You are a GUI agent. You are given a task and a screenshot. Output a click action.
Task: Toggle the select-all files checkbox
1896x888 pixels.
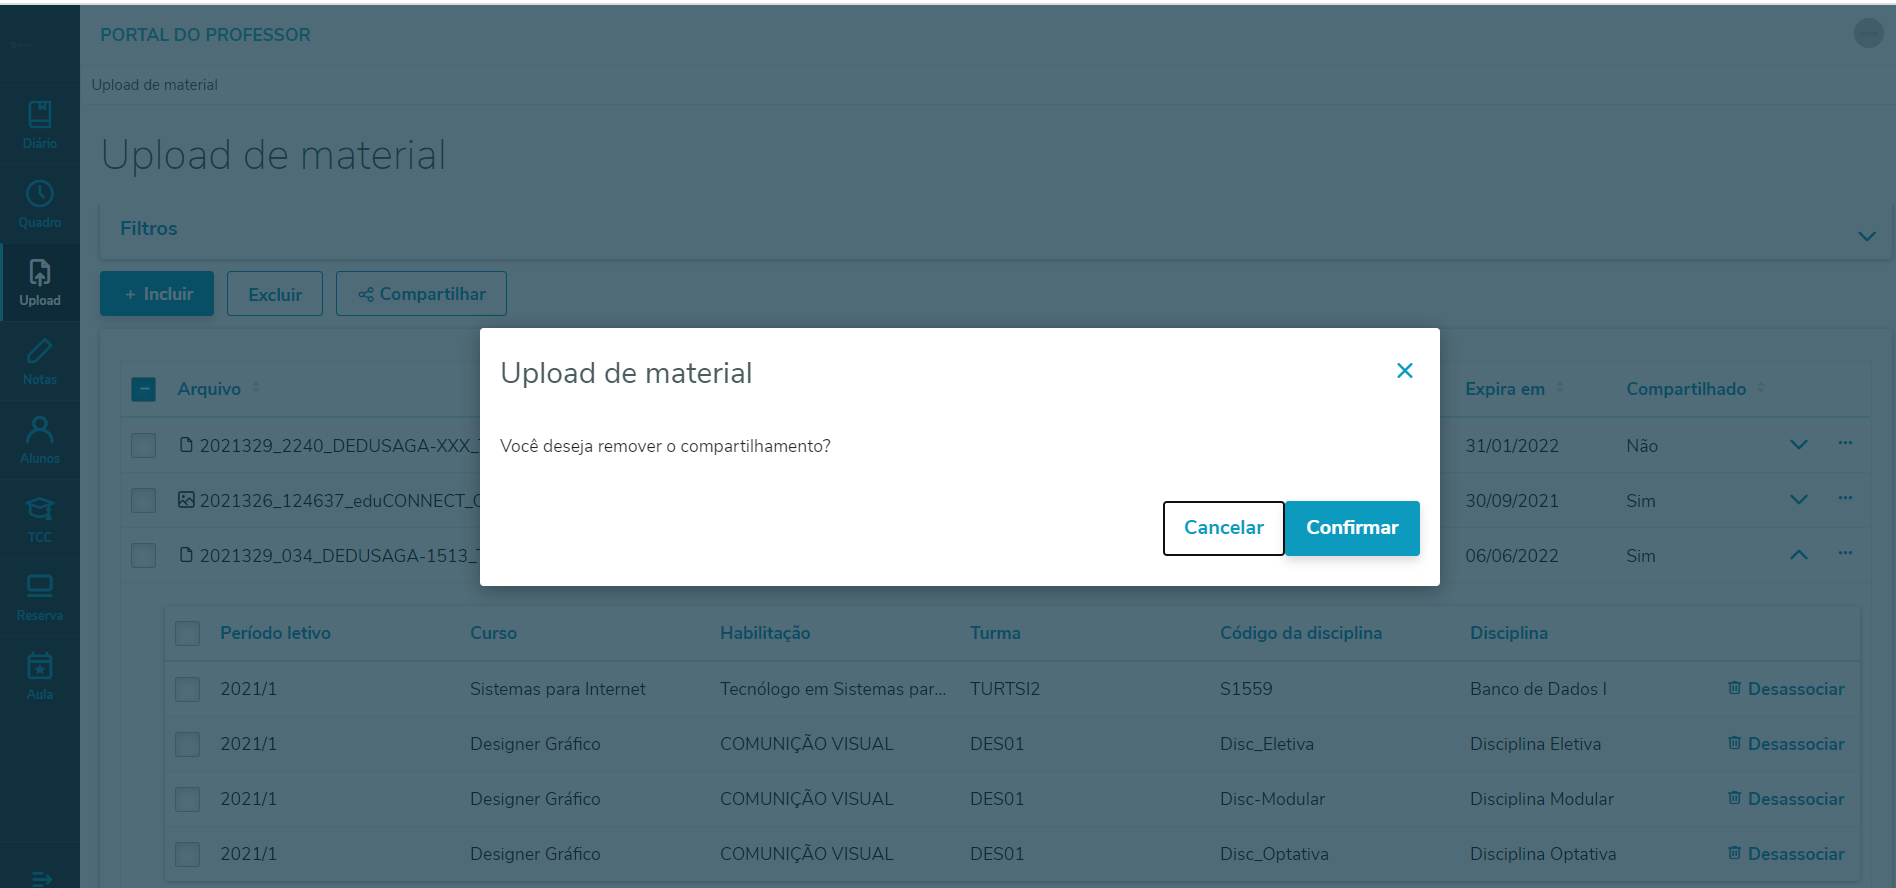point(144,389)
